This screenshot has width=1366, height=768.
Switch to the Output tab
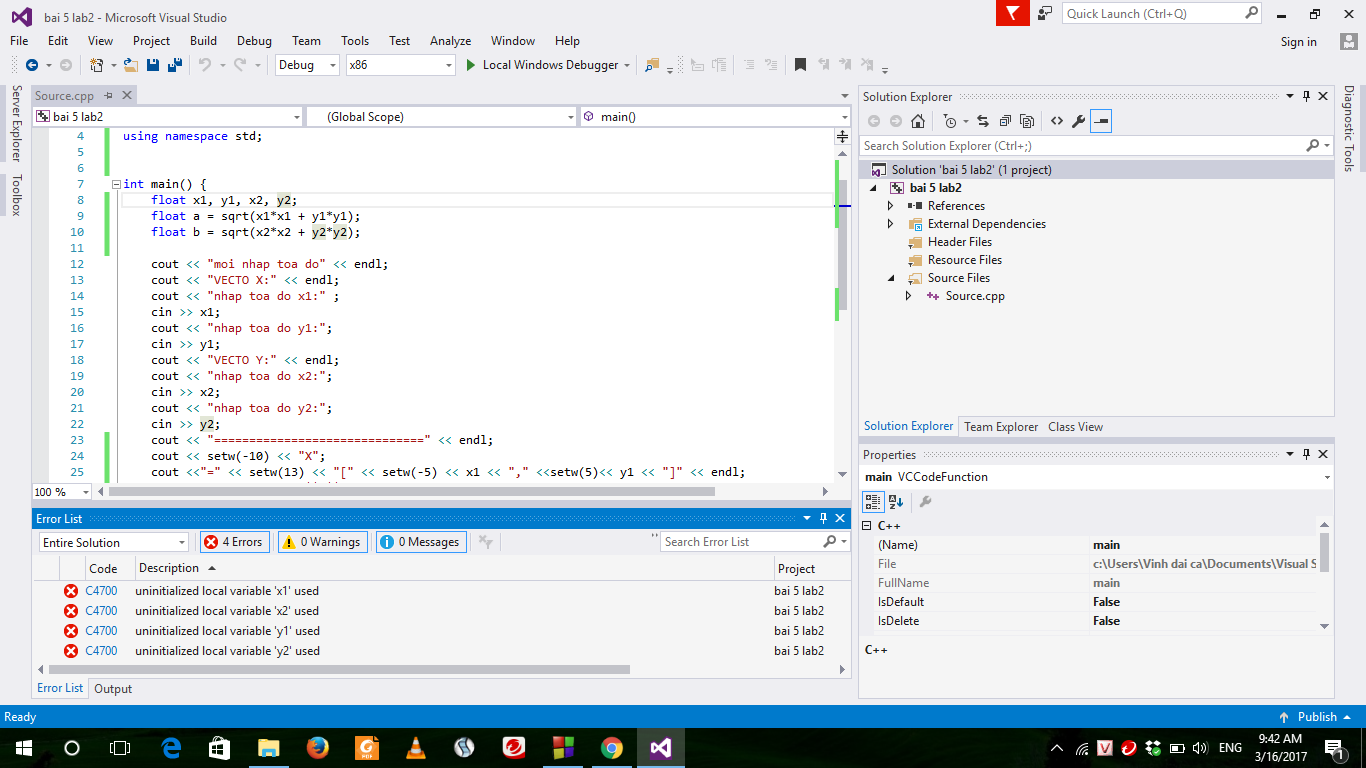[113, 689]
